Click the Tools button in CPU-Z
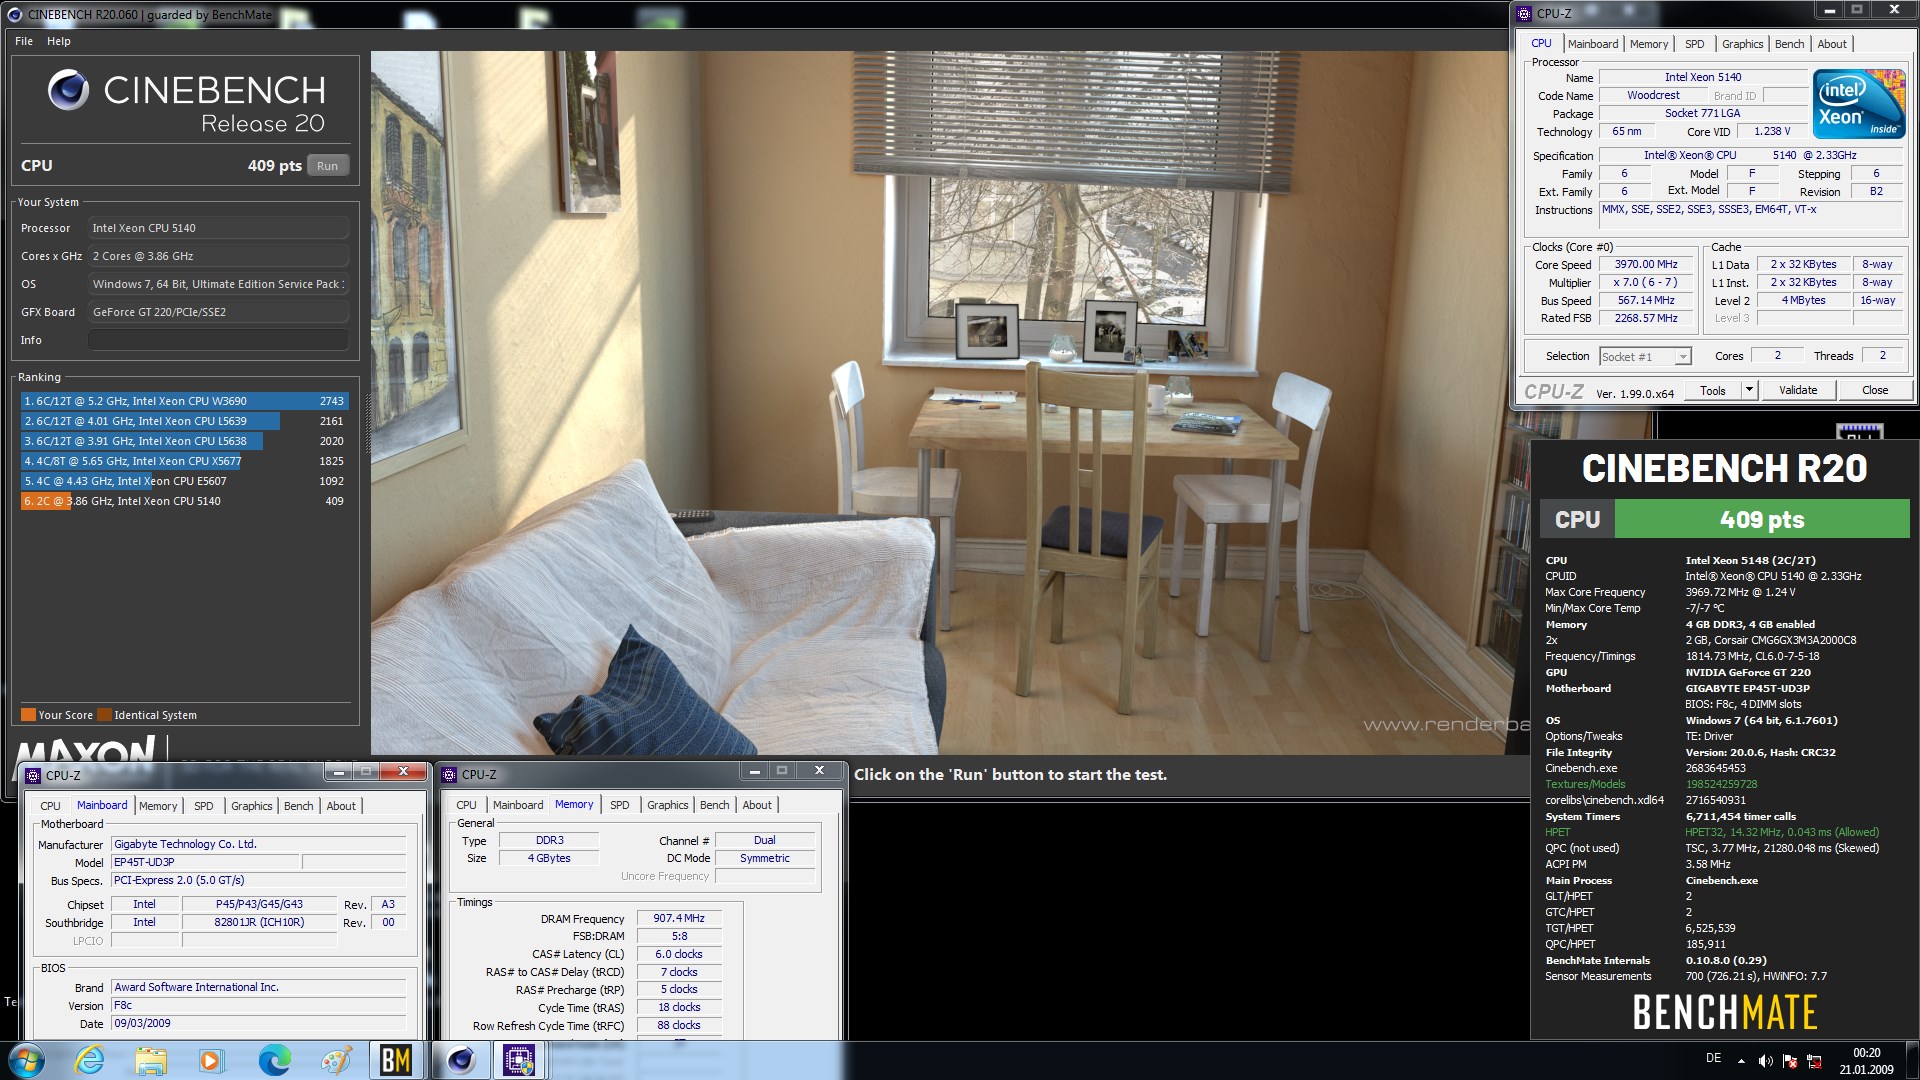Image resolution: width=1920 pixels, height=1080 pixels. 1713,391
